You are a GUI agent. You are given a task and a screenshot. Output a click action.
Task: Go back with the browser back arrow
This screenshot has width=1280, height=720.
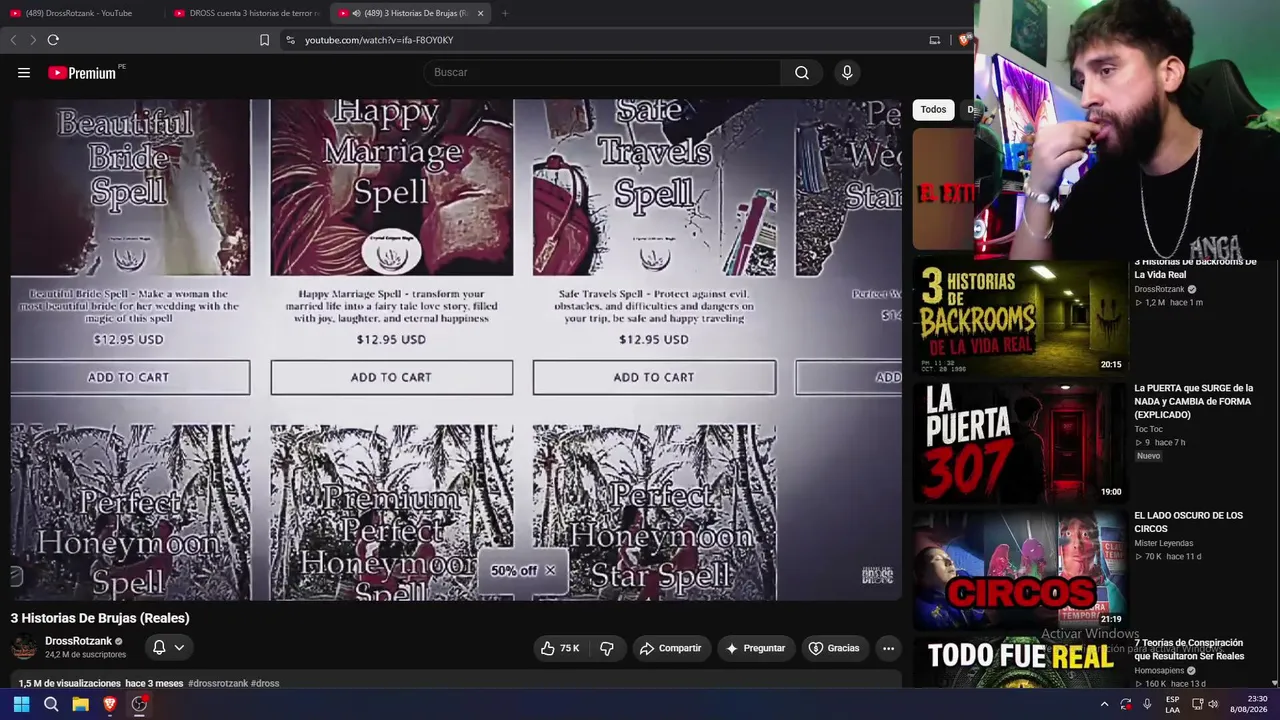click(13, 40)
